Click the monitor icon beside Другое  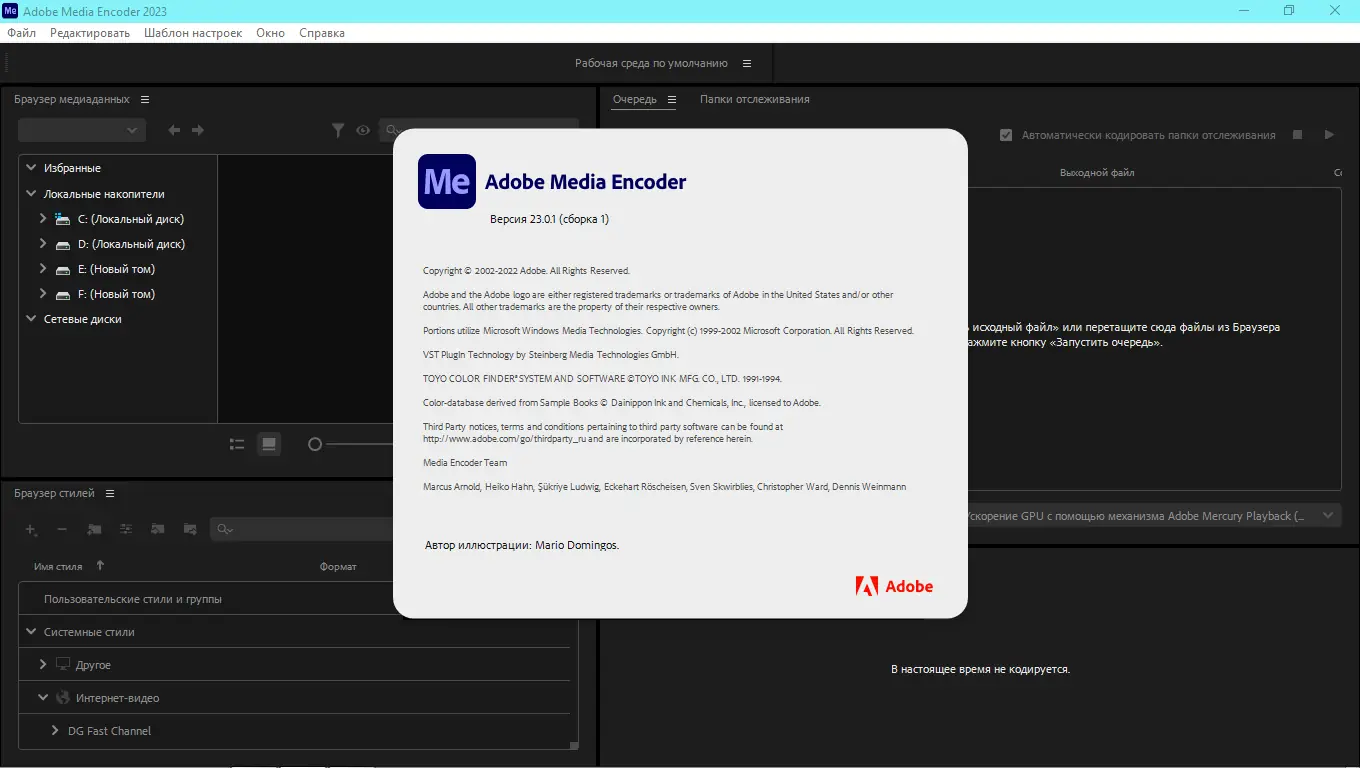(x=63, y=665)
